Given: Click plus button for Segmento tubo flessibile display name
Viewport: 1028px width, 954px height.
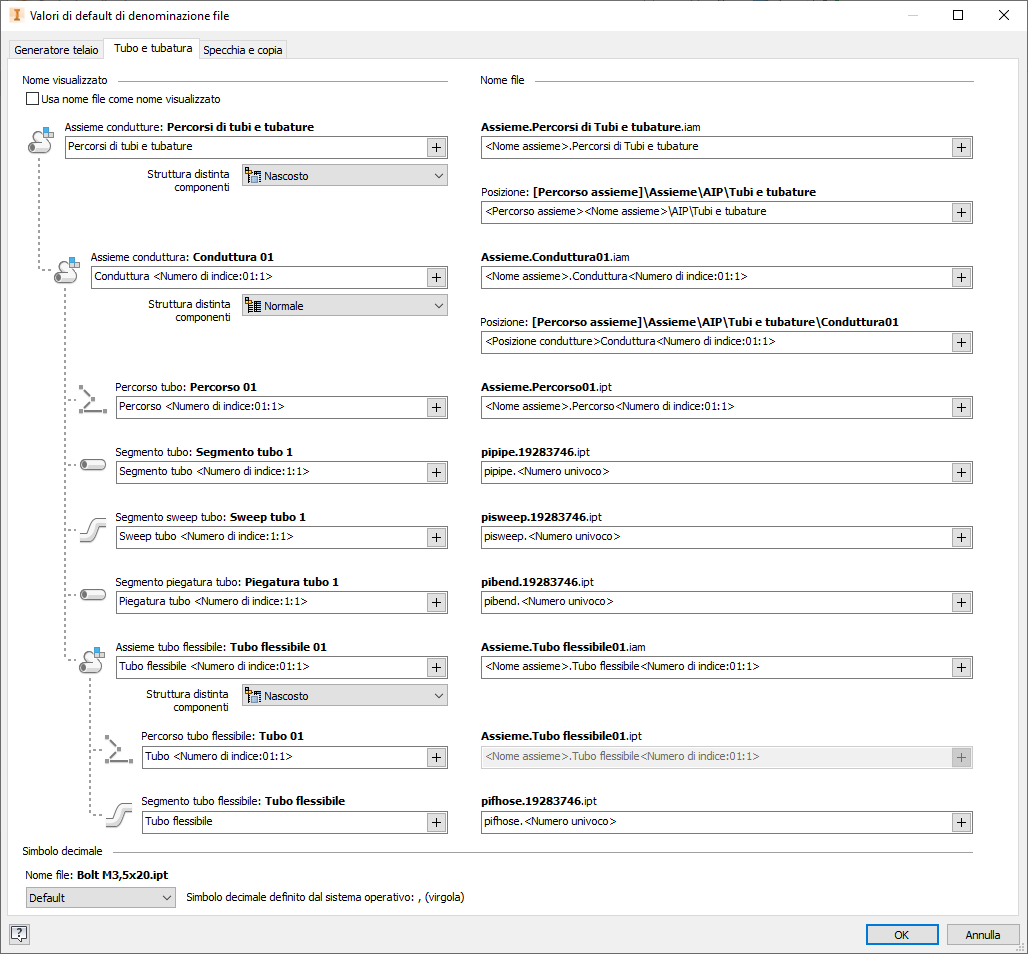Looking at the screenshot, I should point(436,822).
